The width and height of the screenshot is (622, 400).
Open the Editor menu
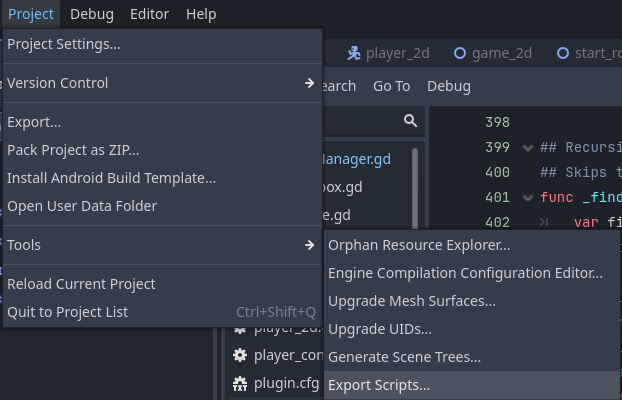point(150,14)
